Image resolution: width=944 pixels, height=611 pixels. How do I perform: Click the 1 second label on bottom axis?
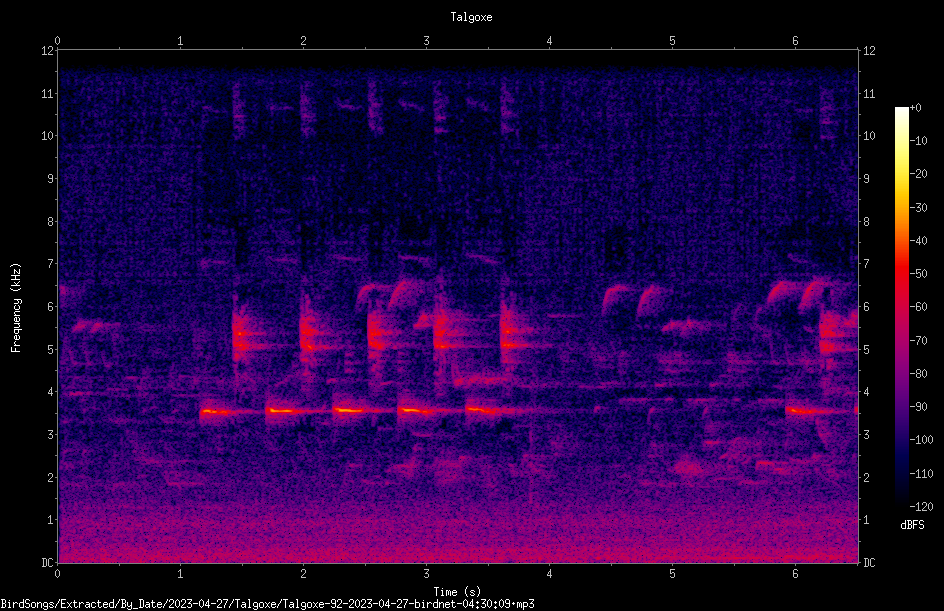(x=180, y=574)
